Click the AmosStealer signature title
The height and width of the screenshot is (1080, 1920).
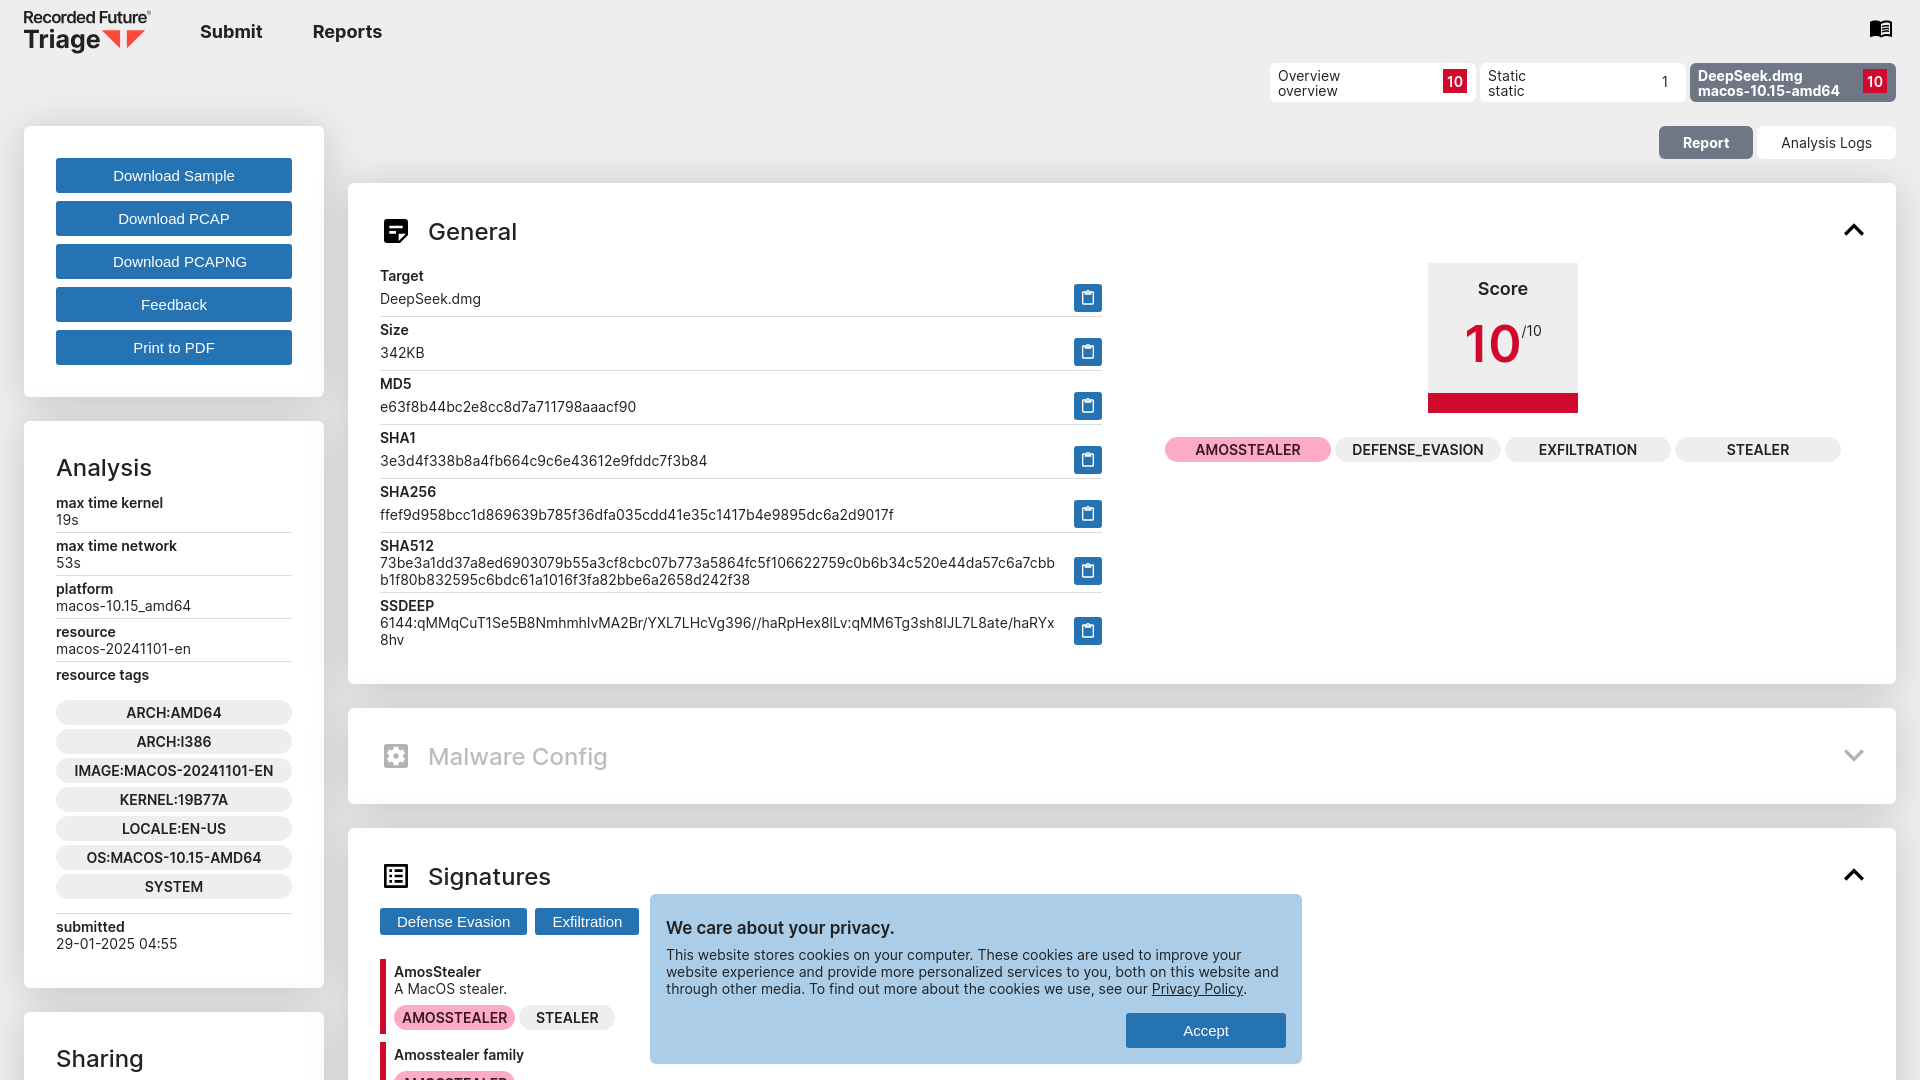click(x=437, y=972)
